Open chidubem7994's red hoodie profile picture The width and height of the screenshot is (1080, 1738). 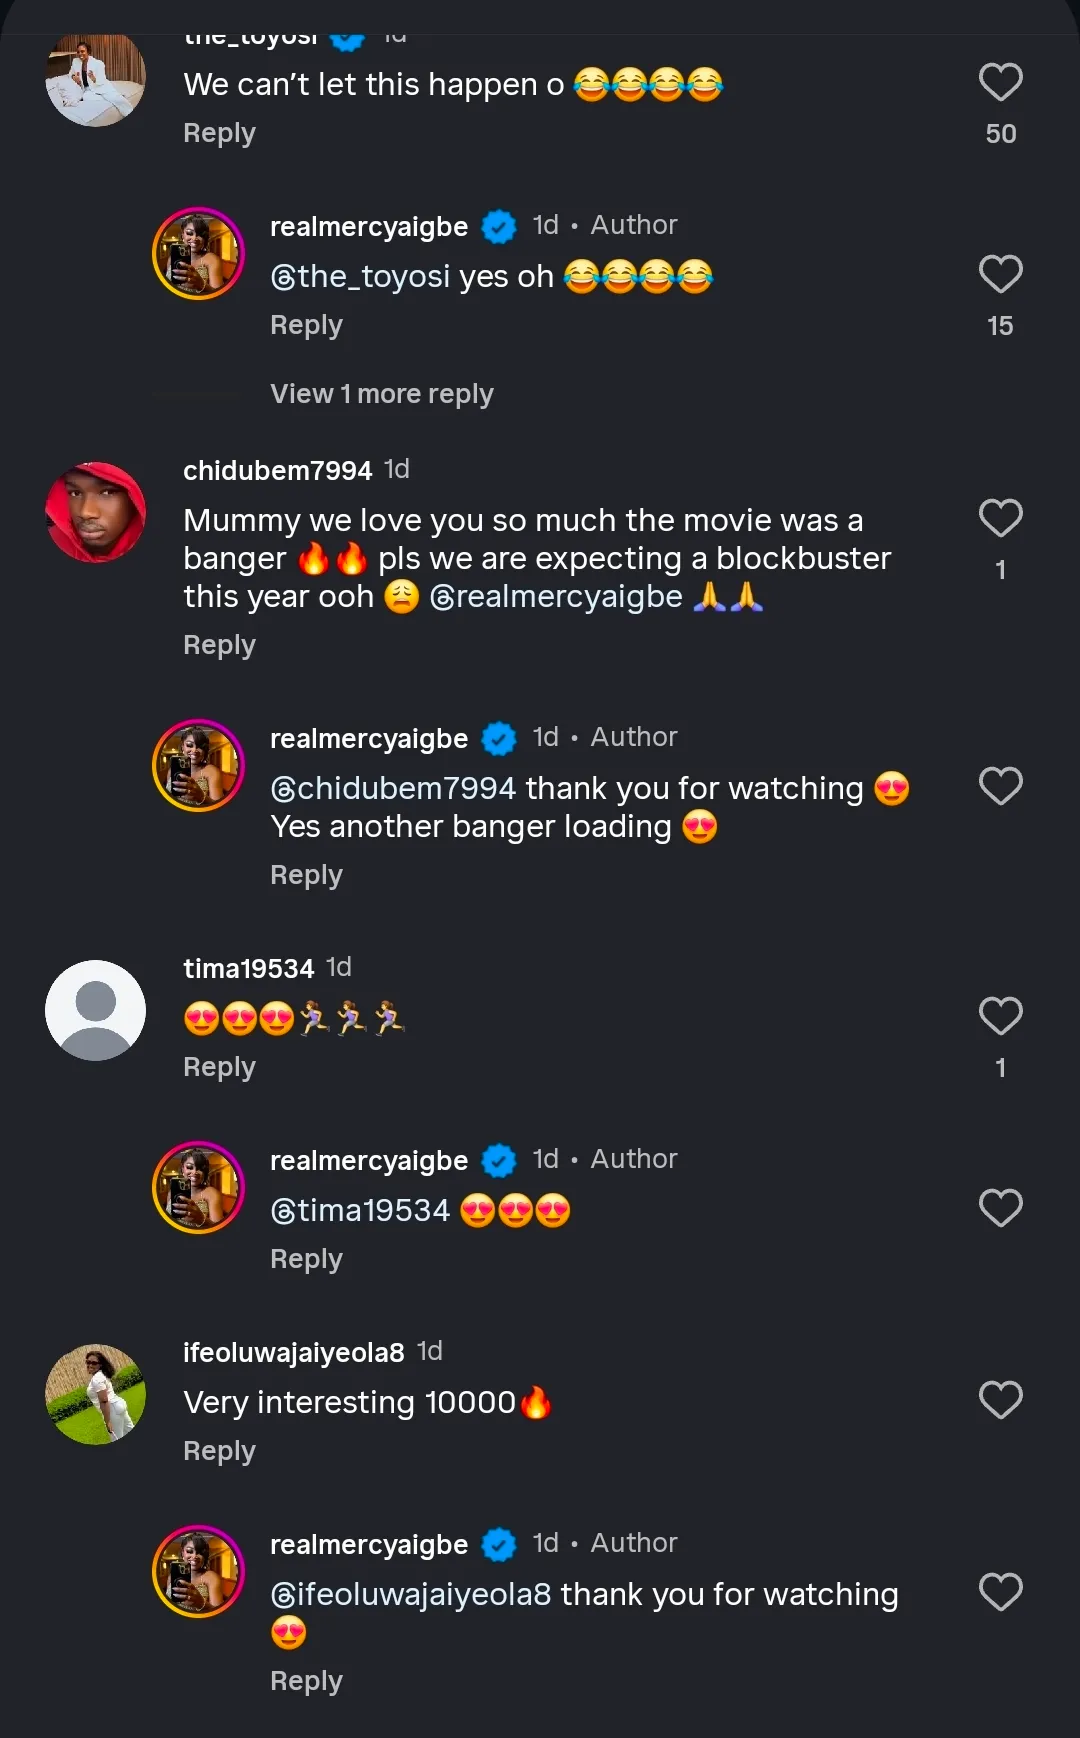pos(96,512)
